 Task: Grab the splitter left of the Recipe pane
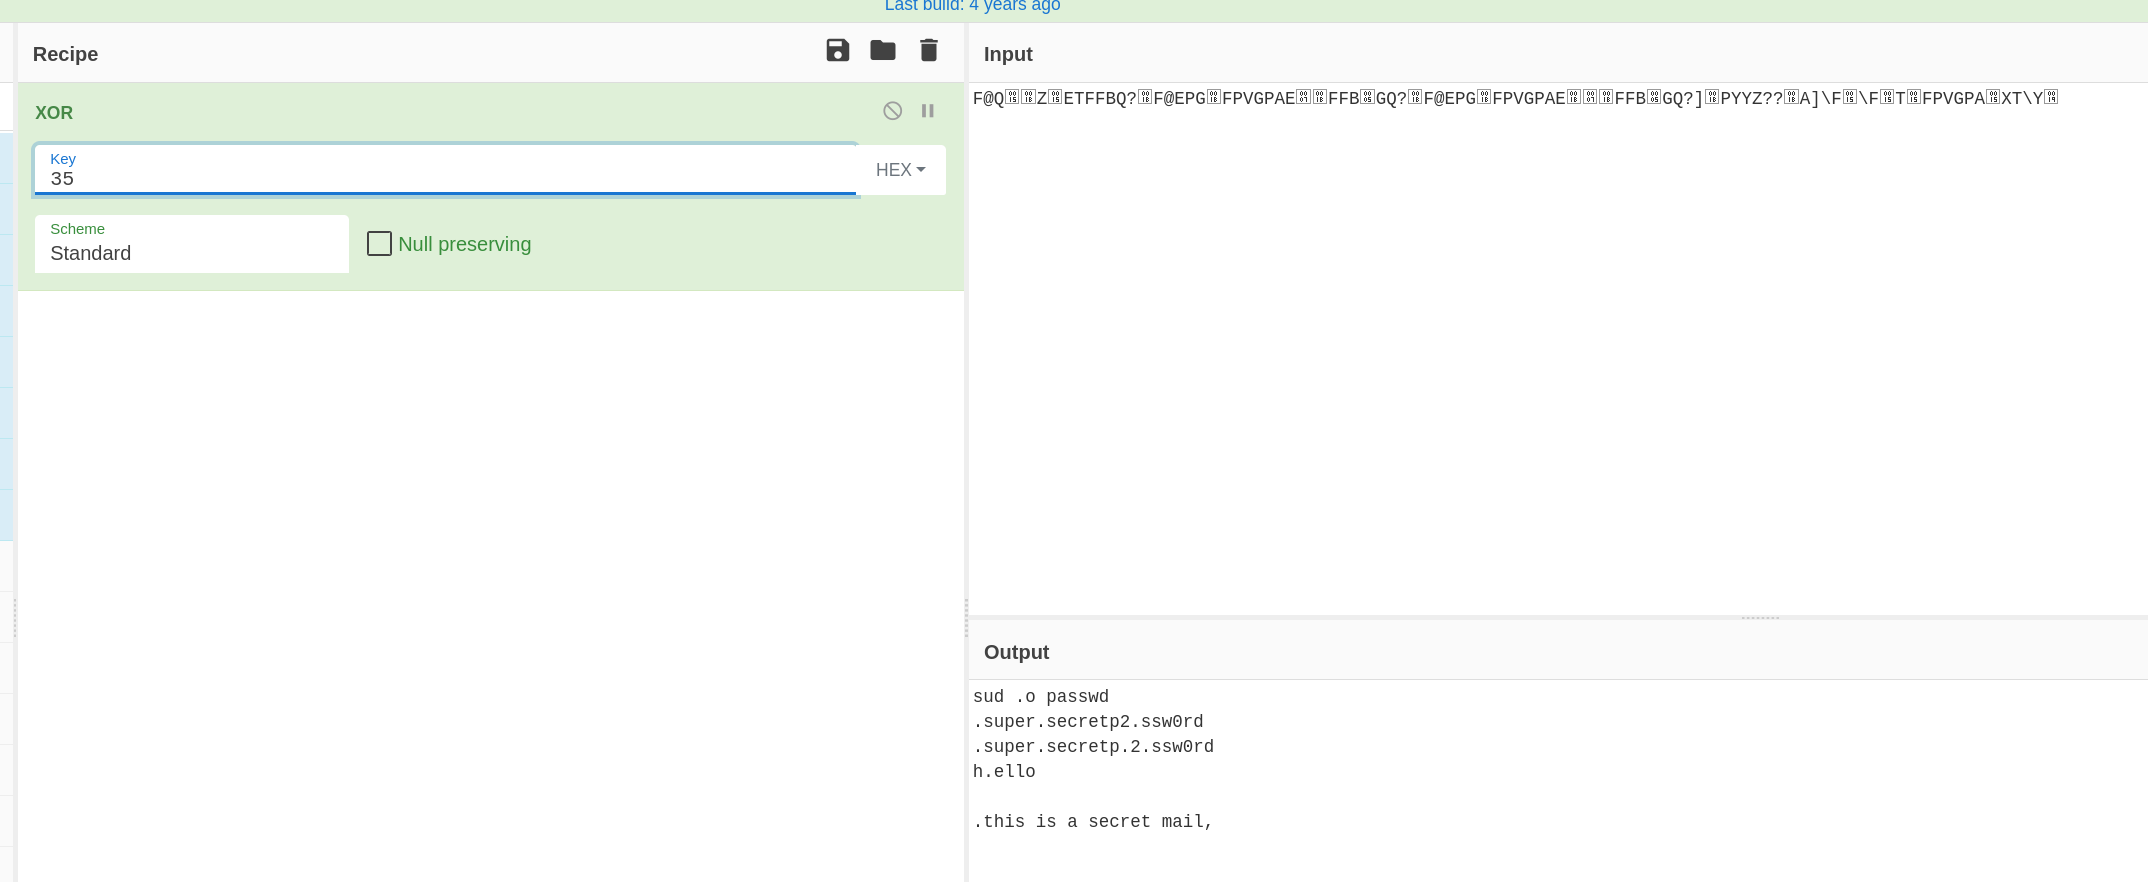(x=15, y=617)
